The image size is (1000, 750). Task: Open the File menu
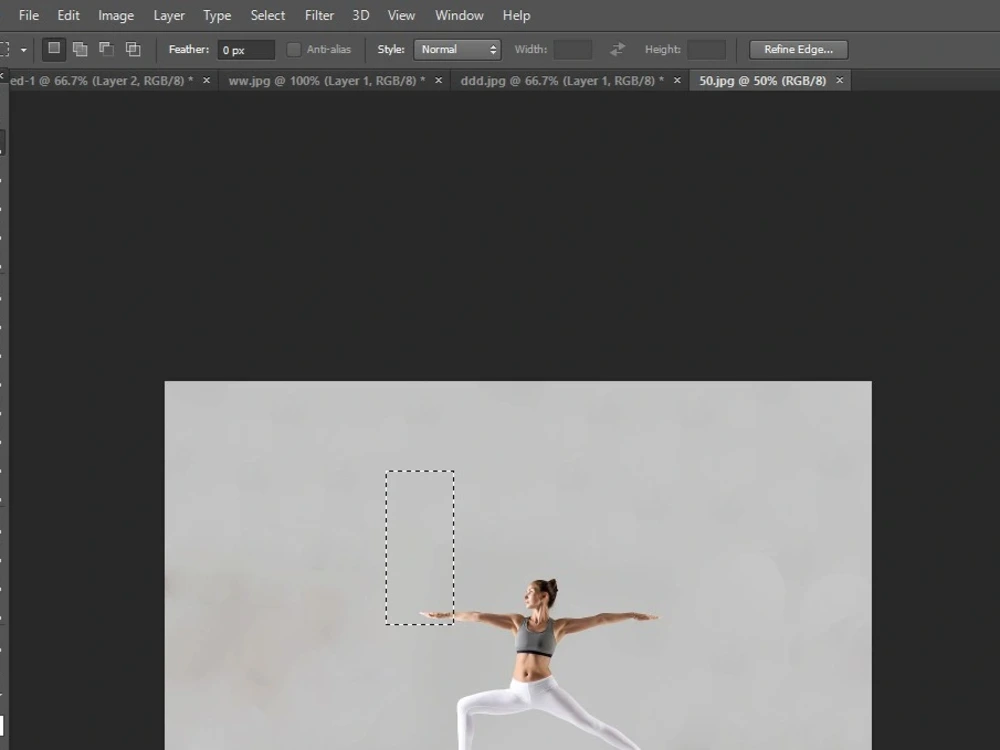pos(29,15)
